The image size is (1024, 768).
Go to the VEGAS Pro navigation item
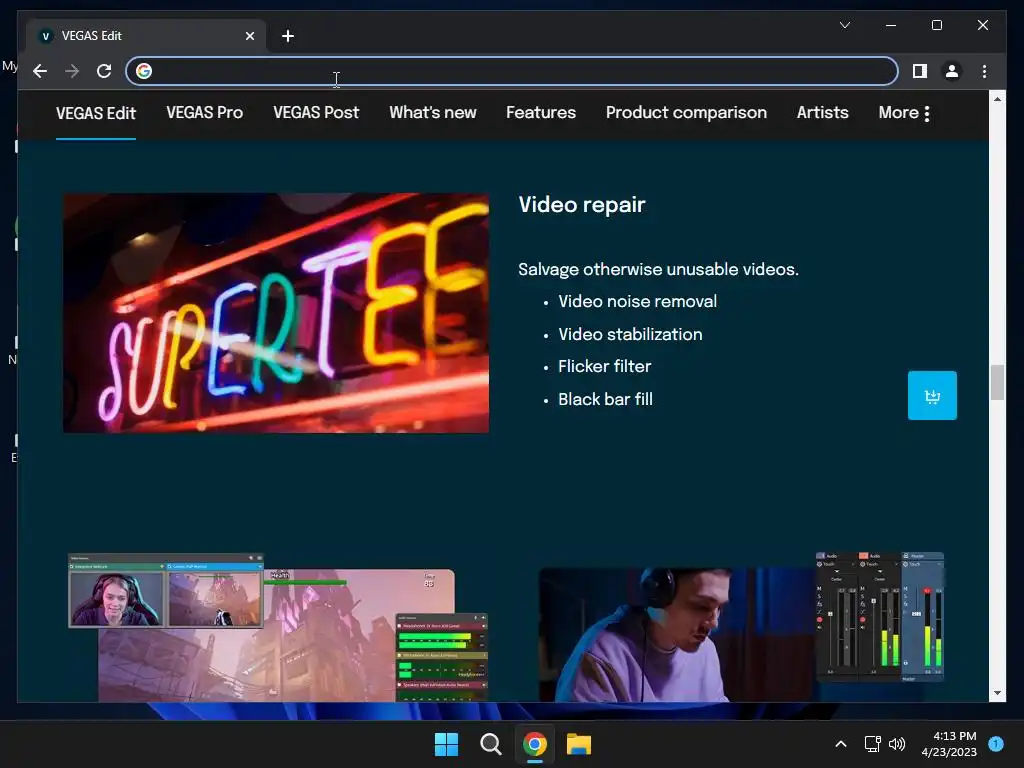click(x=204, y=112)
